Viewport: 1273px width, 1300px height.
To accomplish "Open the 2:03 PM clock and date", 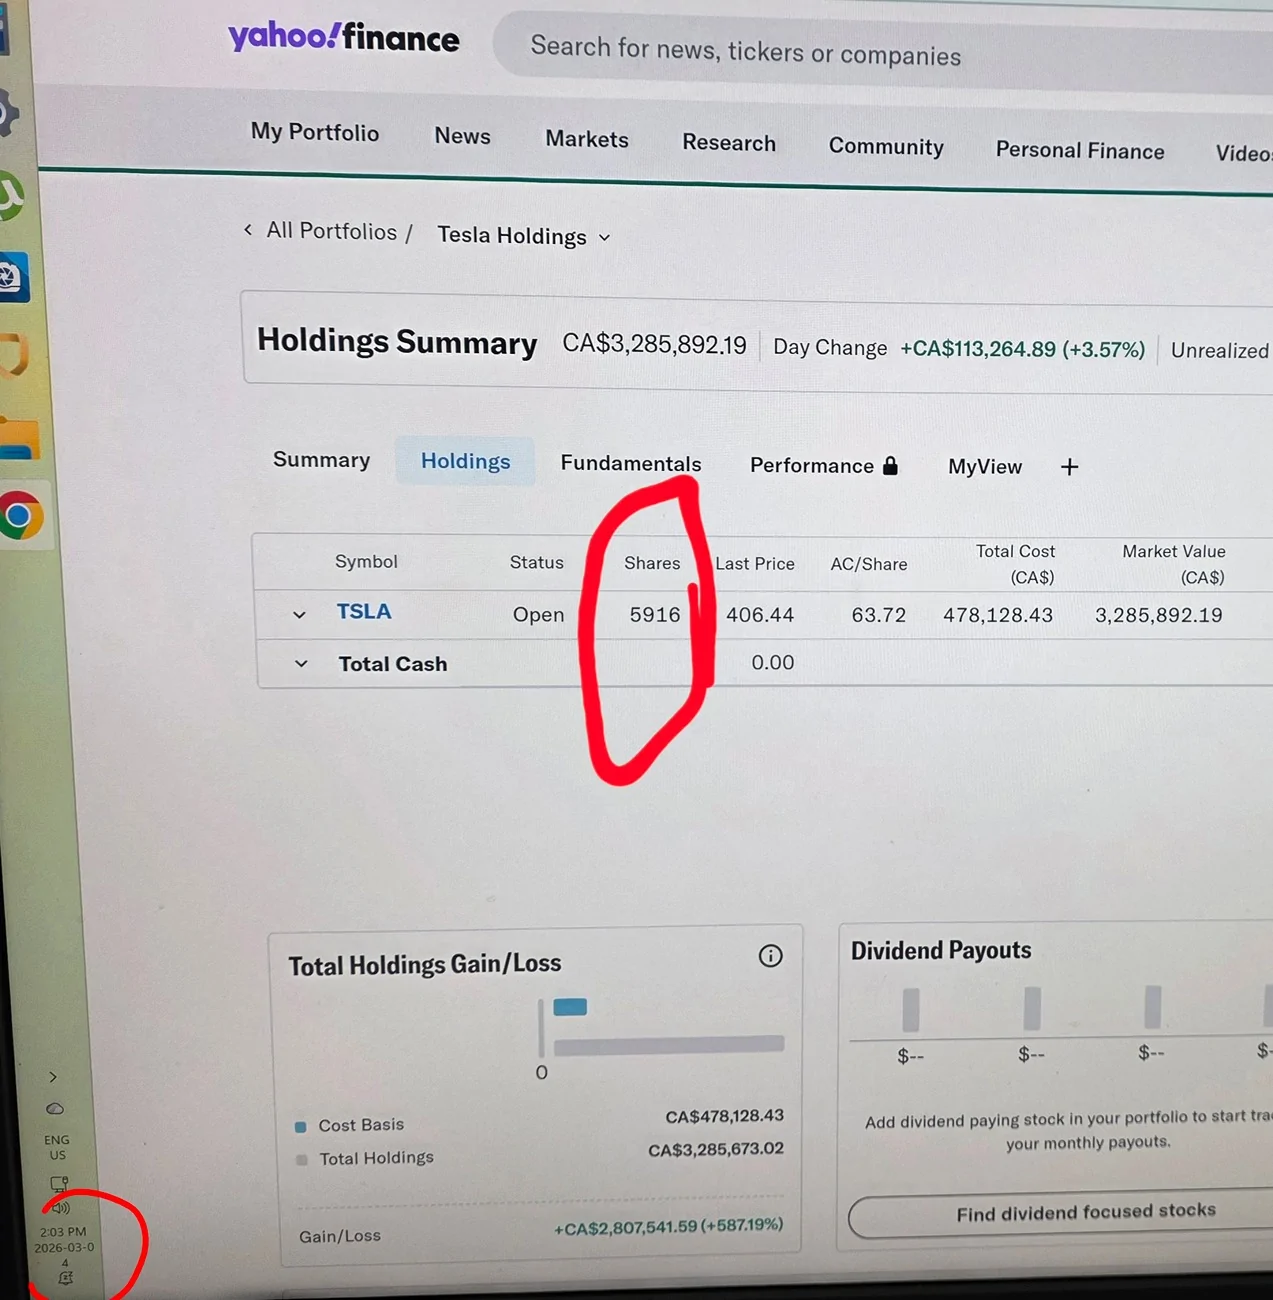I will 64,1246.
